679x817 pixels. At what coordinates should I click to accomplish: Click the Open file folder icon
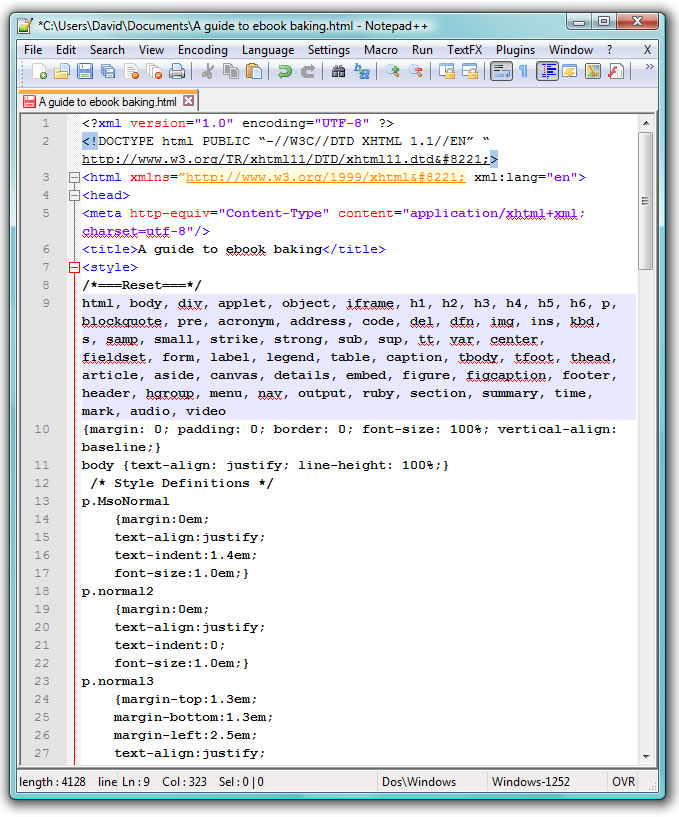pyautogui.click(x=62, y=71)
